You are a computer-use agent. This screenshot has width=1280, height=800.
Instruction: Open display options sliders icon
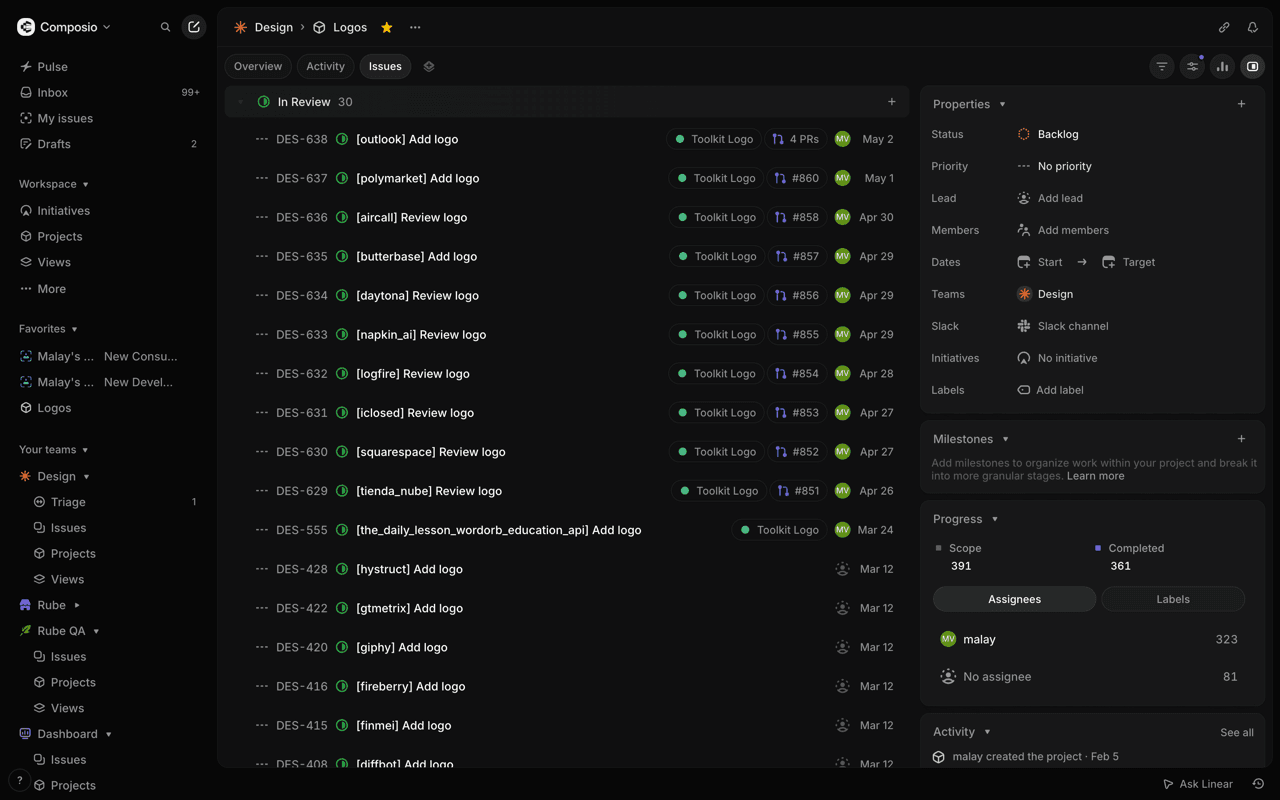click(x=1192, y=66)
